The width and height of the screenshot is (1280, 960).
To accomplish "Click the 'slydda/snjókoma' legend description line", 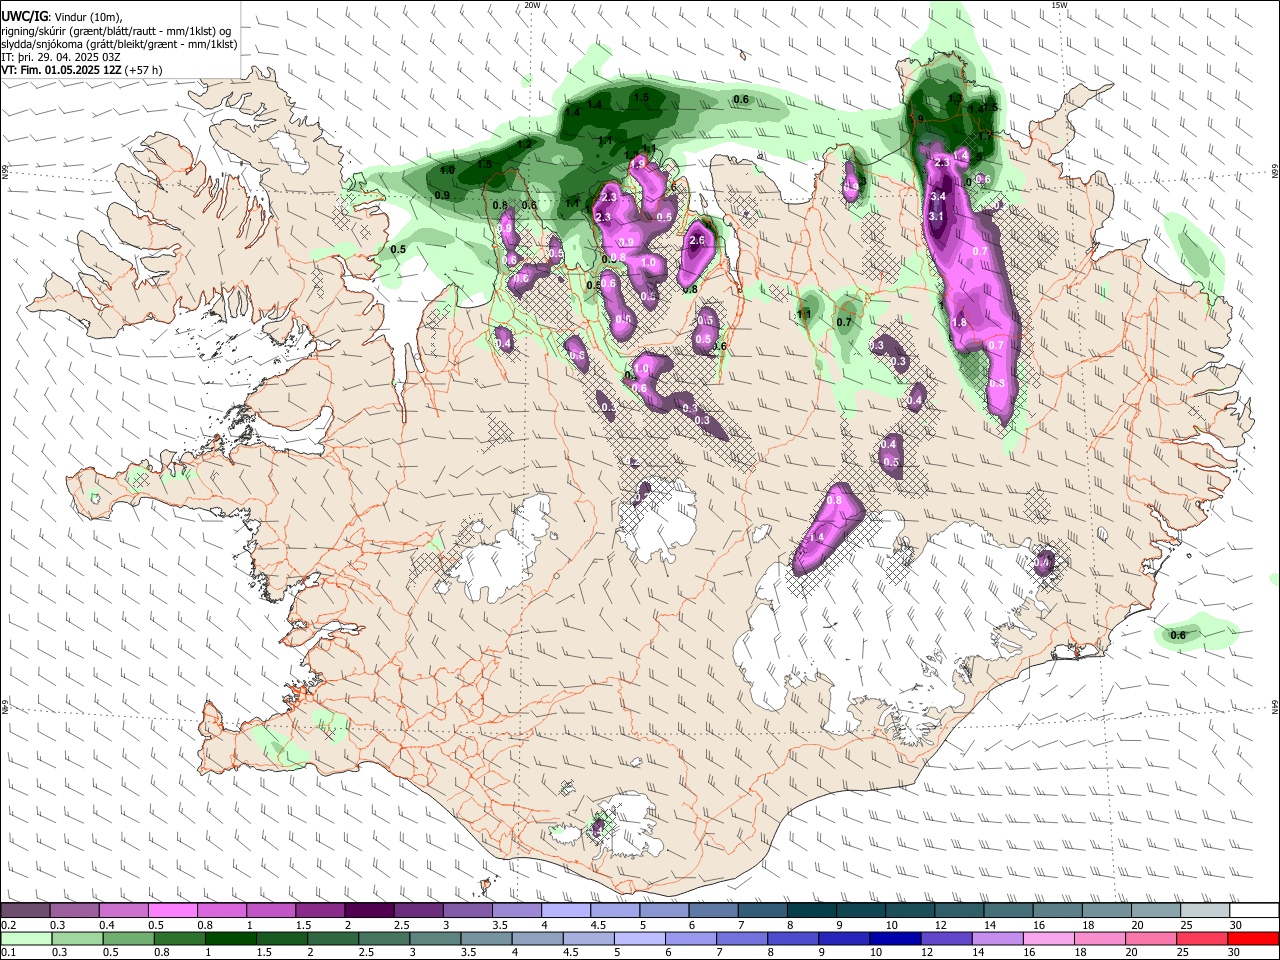I will coord(119,44).
